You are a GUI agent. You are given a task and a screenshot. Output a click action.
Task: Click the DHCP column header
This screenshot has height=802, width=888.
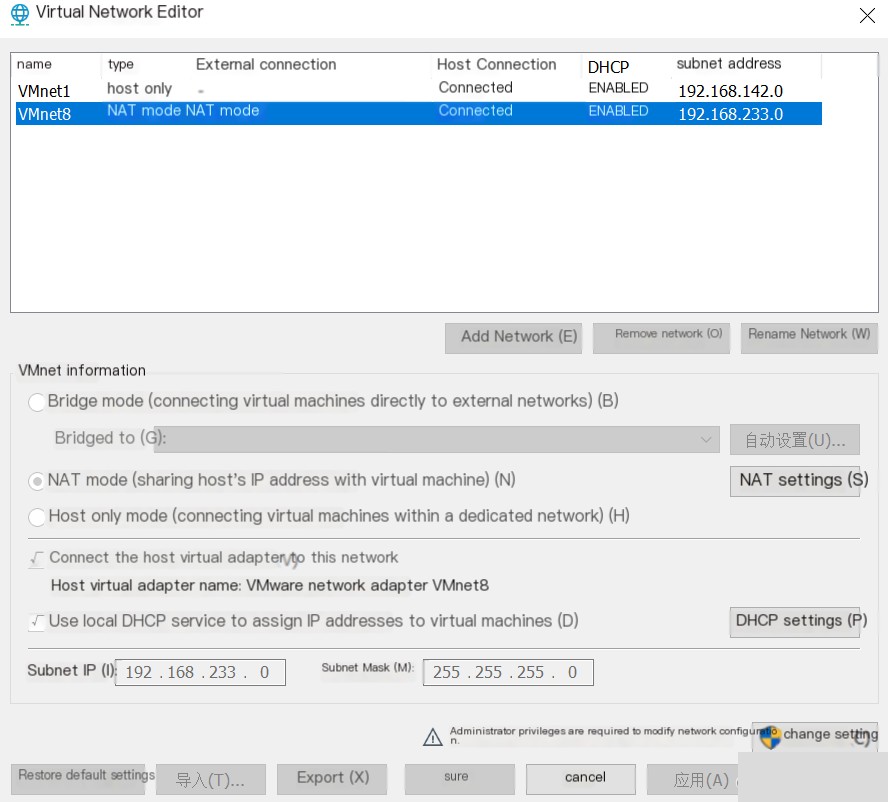point(608,67)
